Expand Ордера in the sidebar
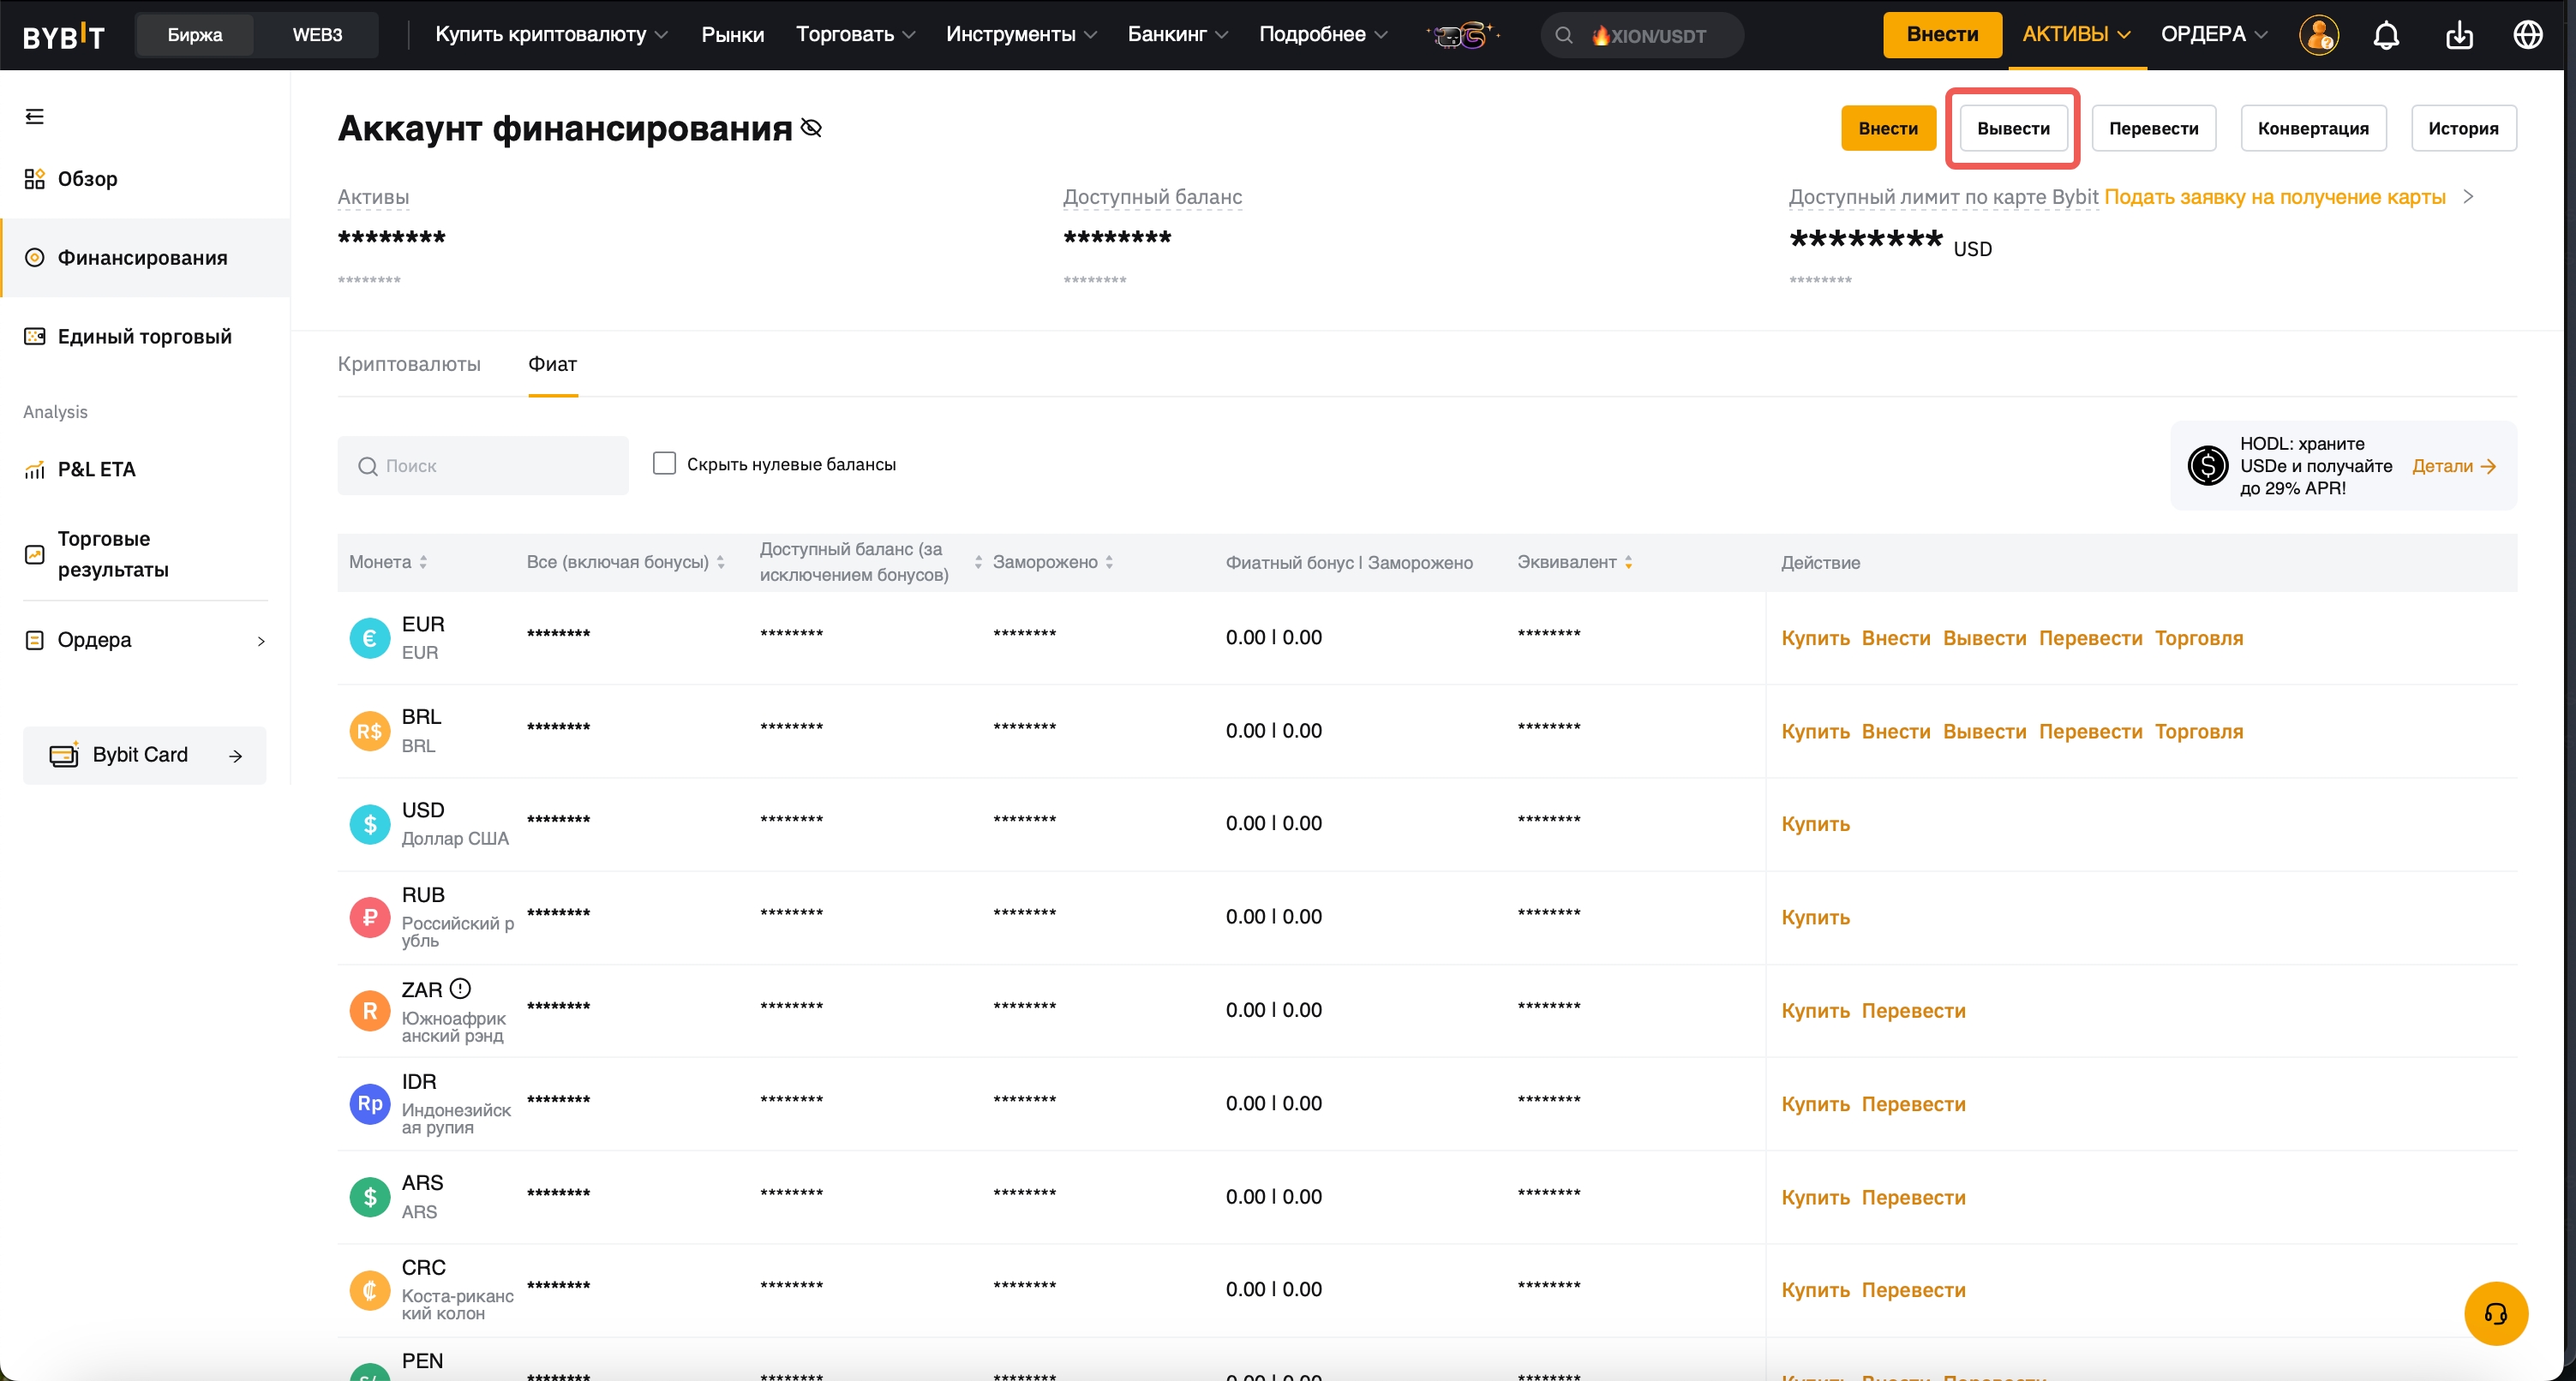Screen dimensions: 2576x1381 pos(145,640)
